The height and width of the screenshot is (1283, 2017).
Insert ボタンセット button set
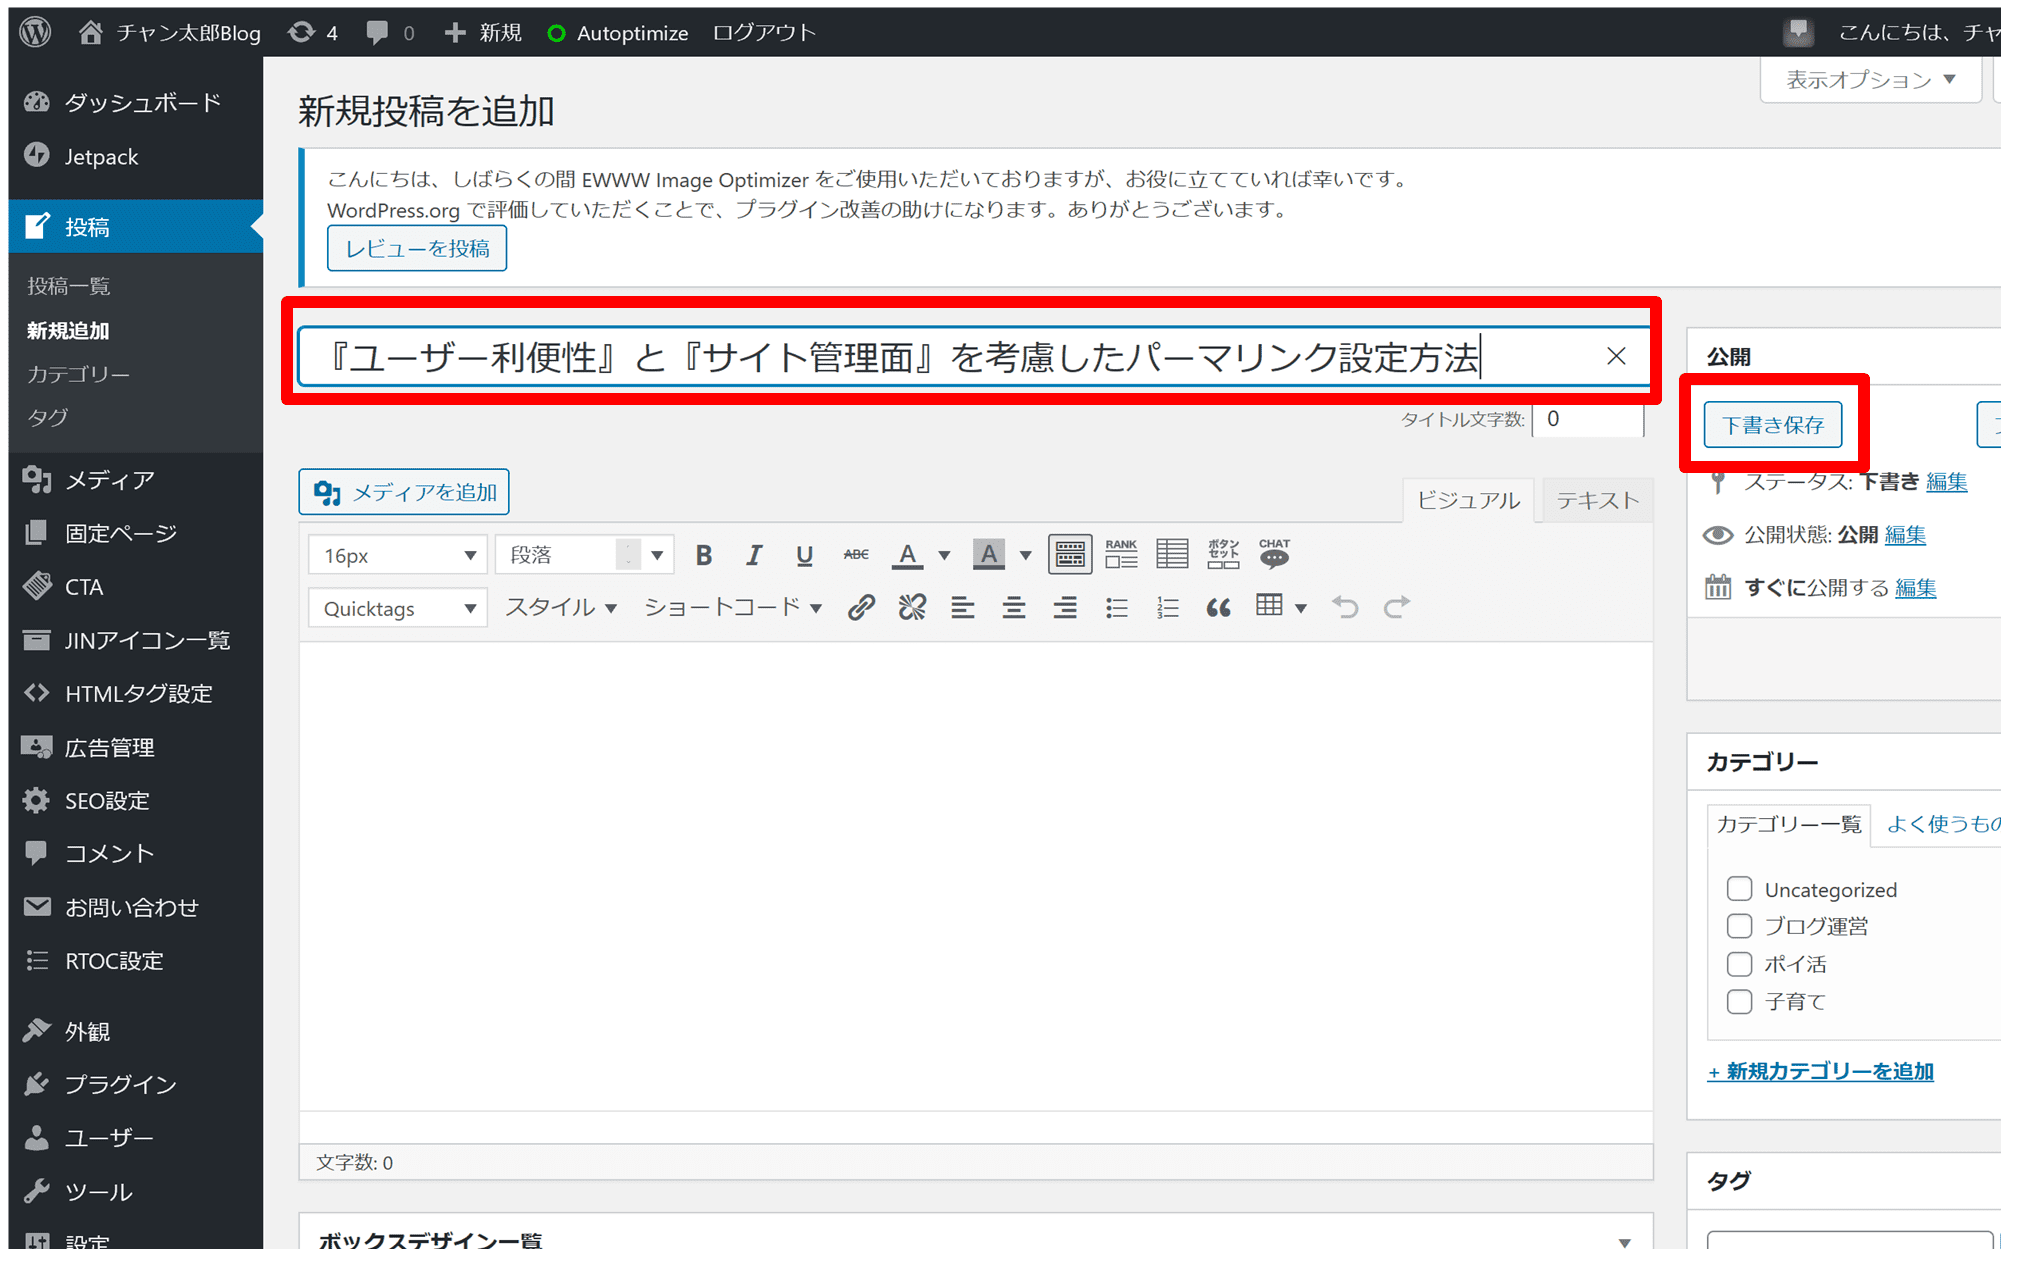pyautogui.click(x=1223, y=554)
